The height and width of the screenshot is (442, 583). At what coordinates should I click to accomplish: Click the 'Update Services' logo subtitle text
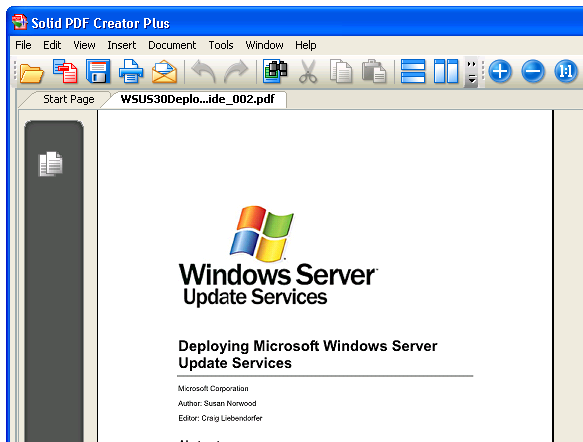tap(255, 297)
